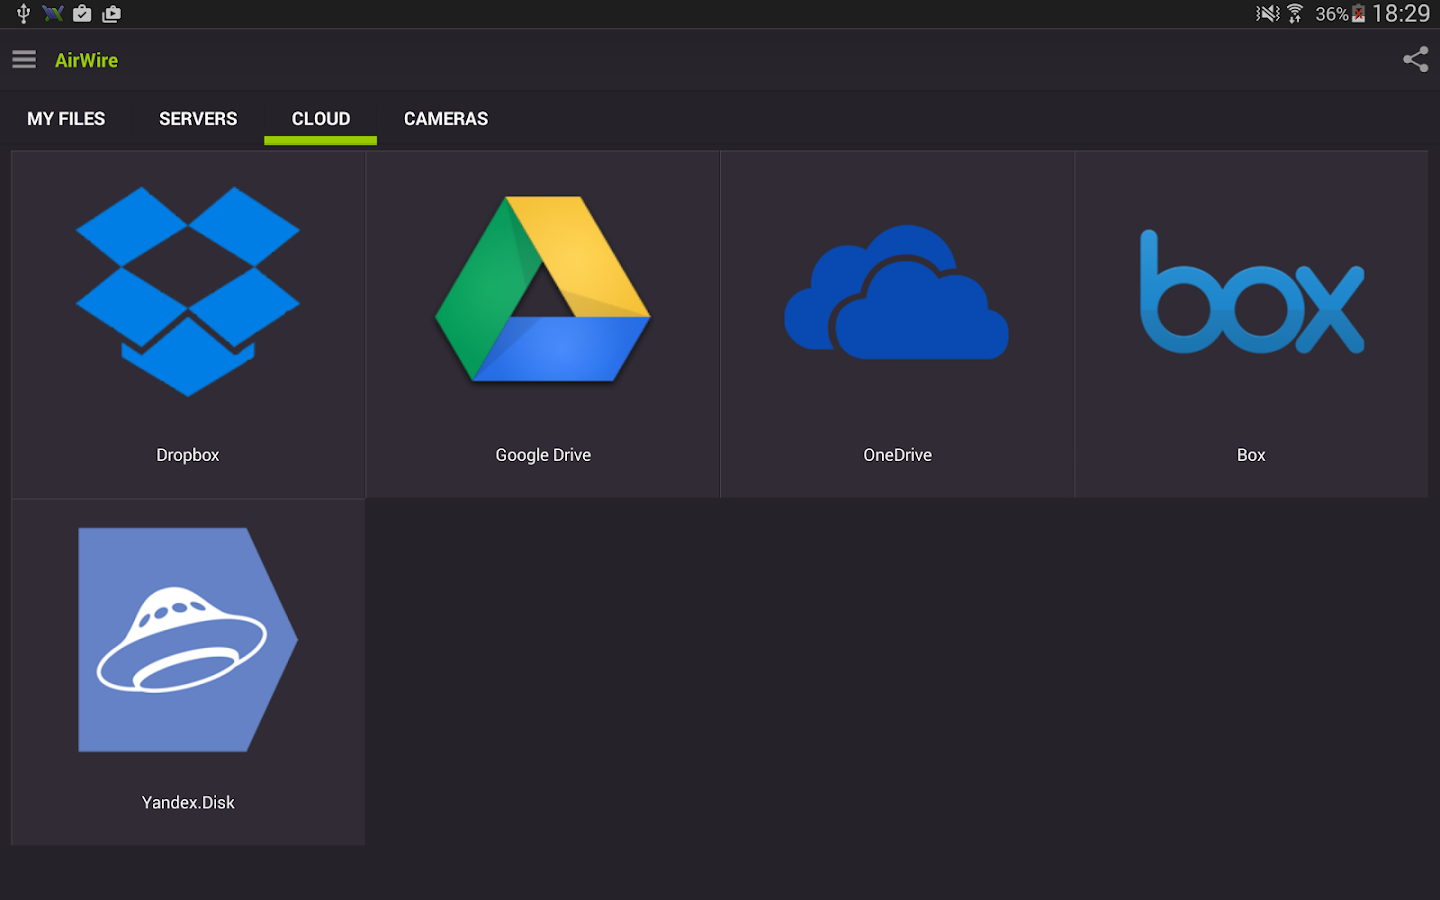The image size is (1440, 900).
Task: Tap the USB connection status icon
Action: coord(23,14)
